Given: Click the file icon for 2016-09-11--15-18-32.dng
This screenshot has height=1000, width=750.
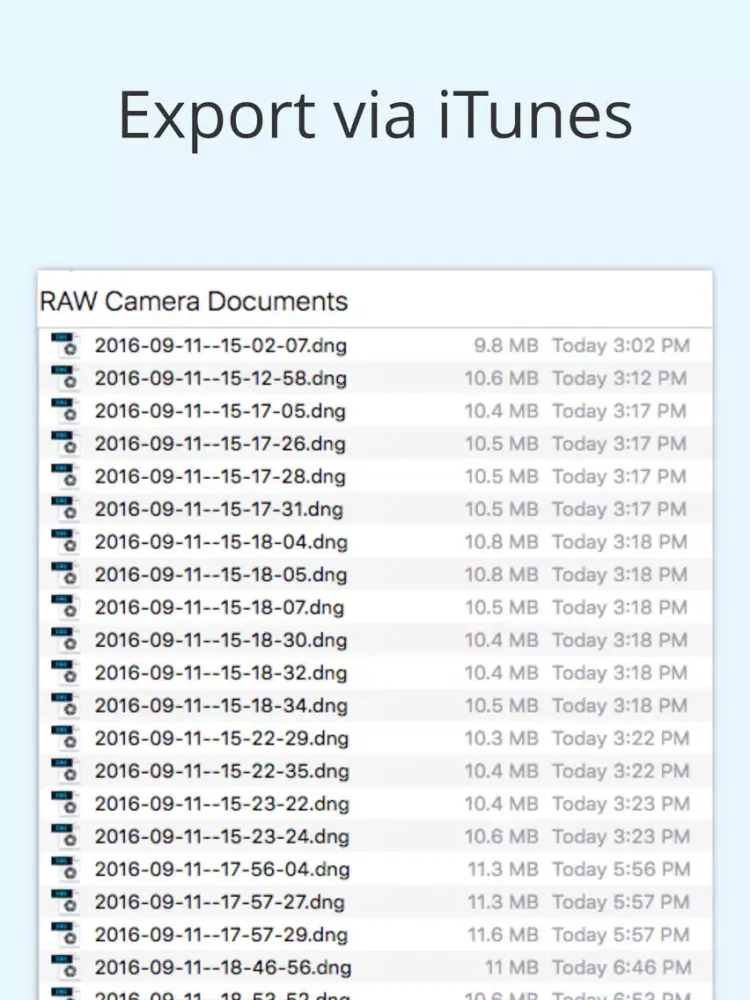Looking at the screenshot, I should tap(65, 672).
